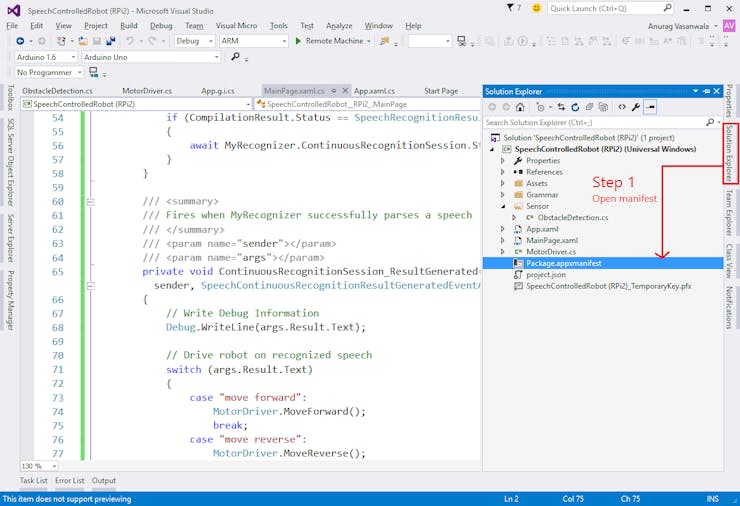Open the File menu

[12, 25]
